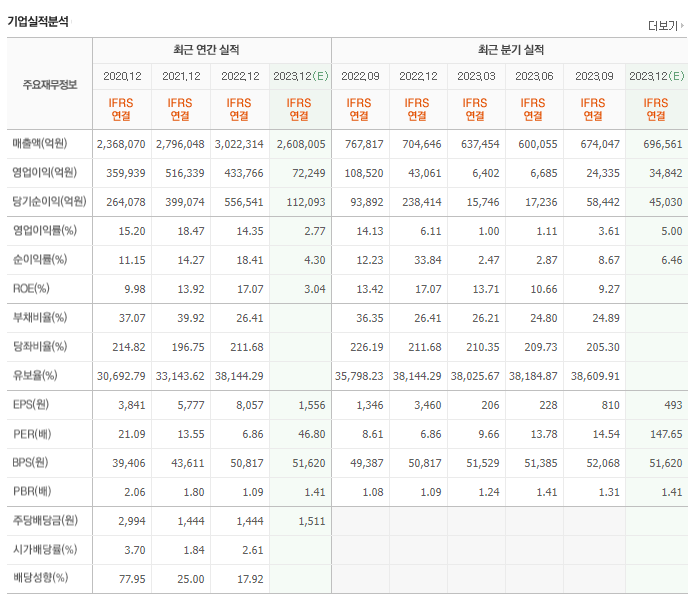Select BPS value 39,406
The width and height of the screenshot is (697, 598).
pos(129,463)
